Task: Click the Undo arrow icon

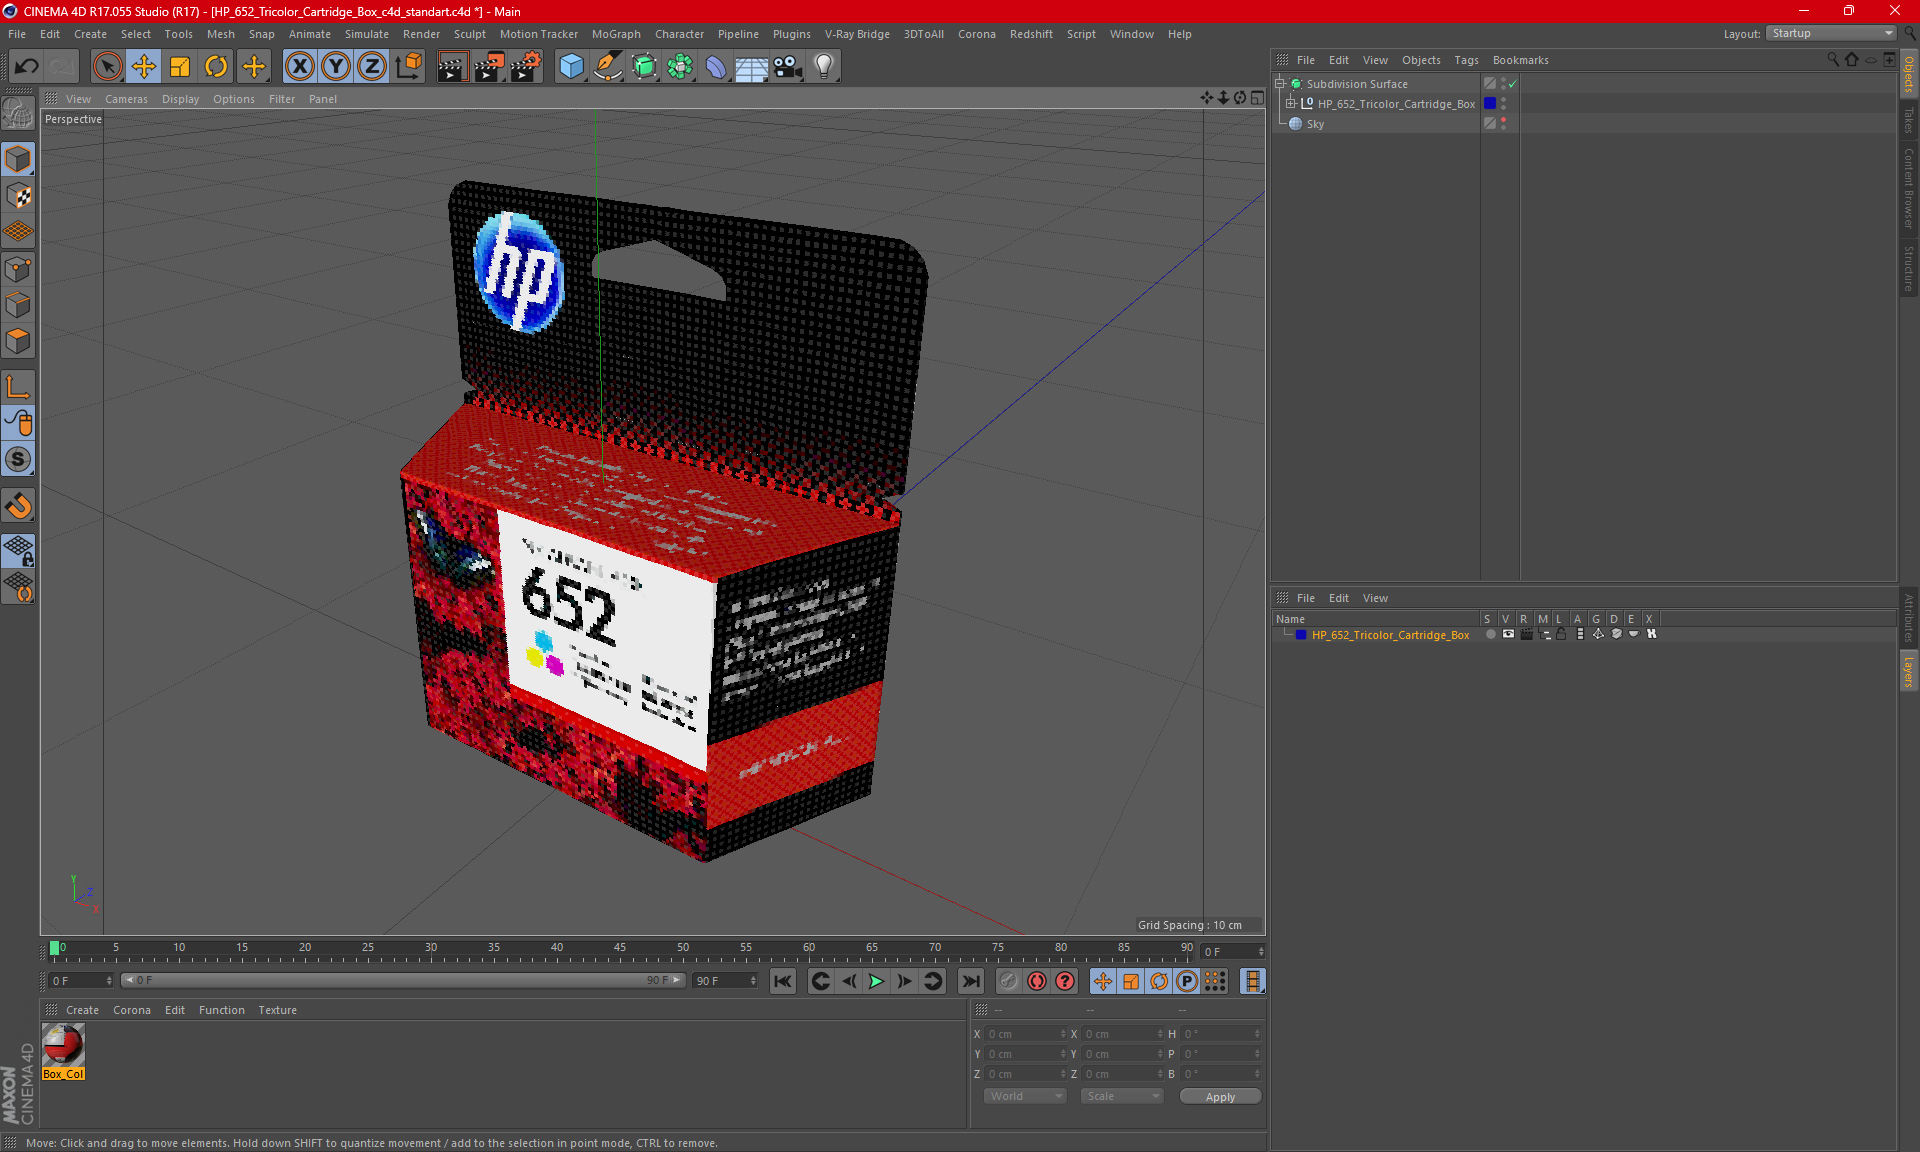Action: point(26,67)
